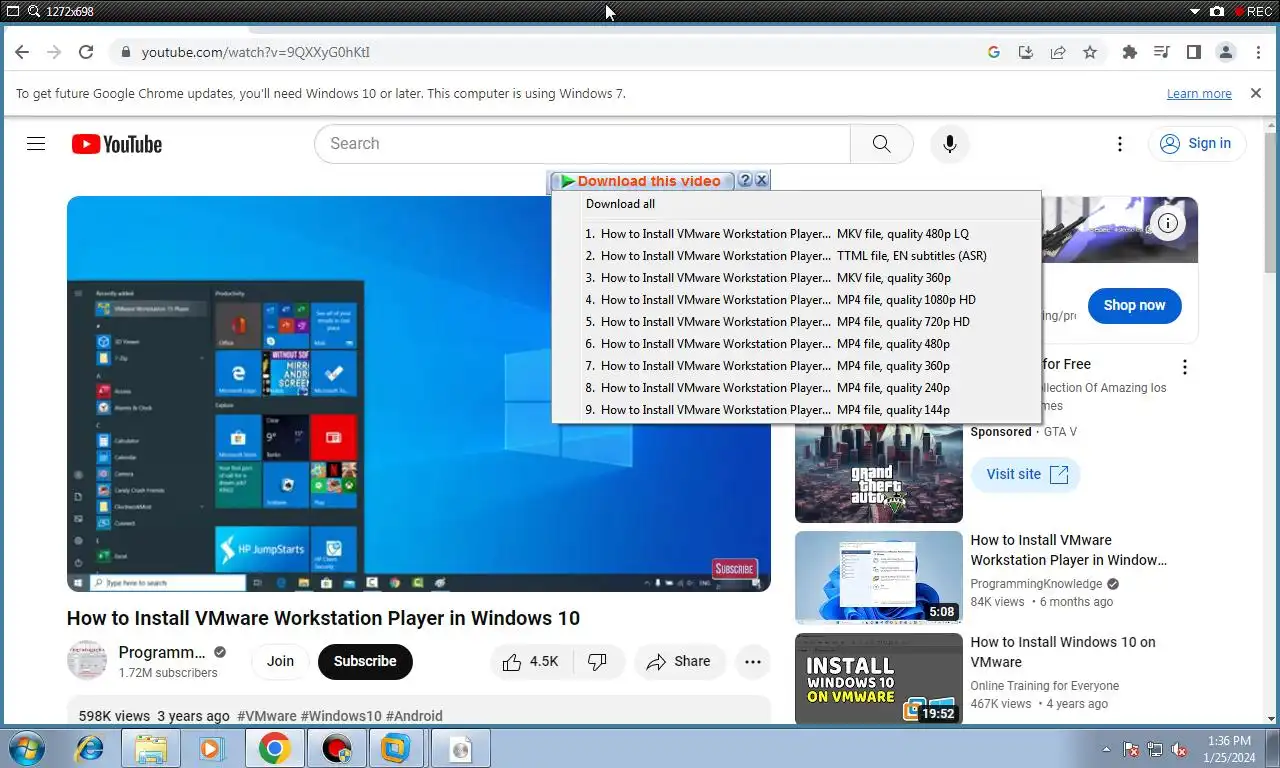Image resolution: width=1280 pixels, height=768 pixels.
Task: Like the video with thumbs up
Action: [x=531, y=662]
